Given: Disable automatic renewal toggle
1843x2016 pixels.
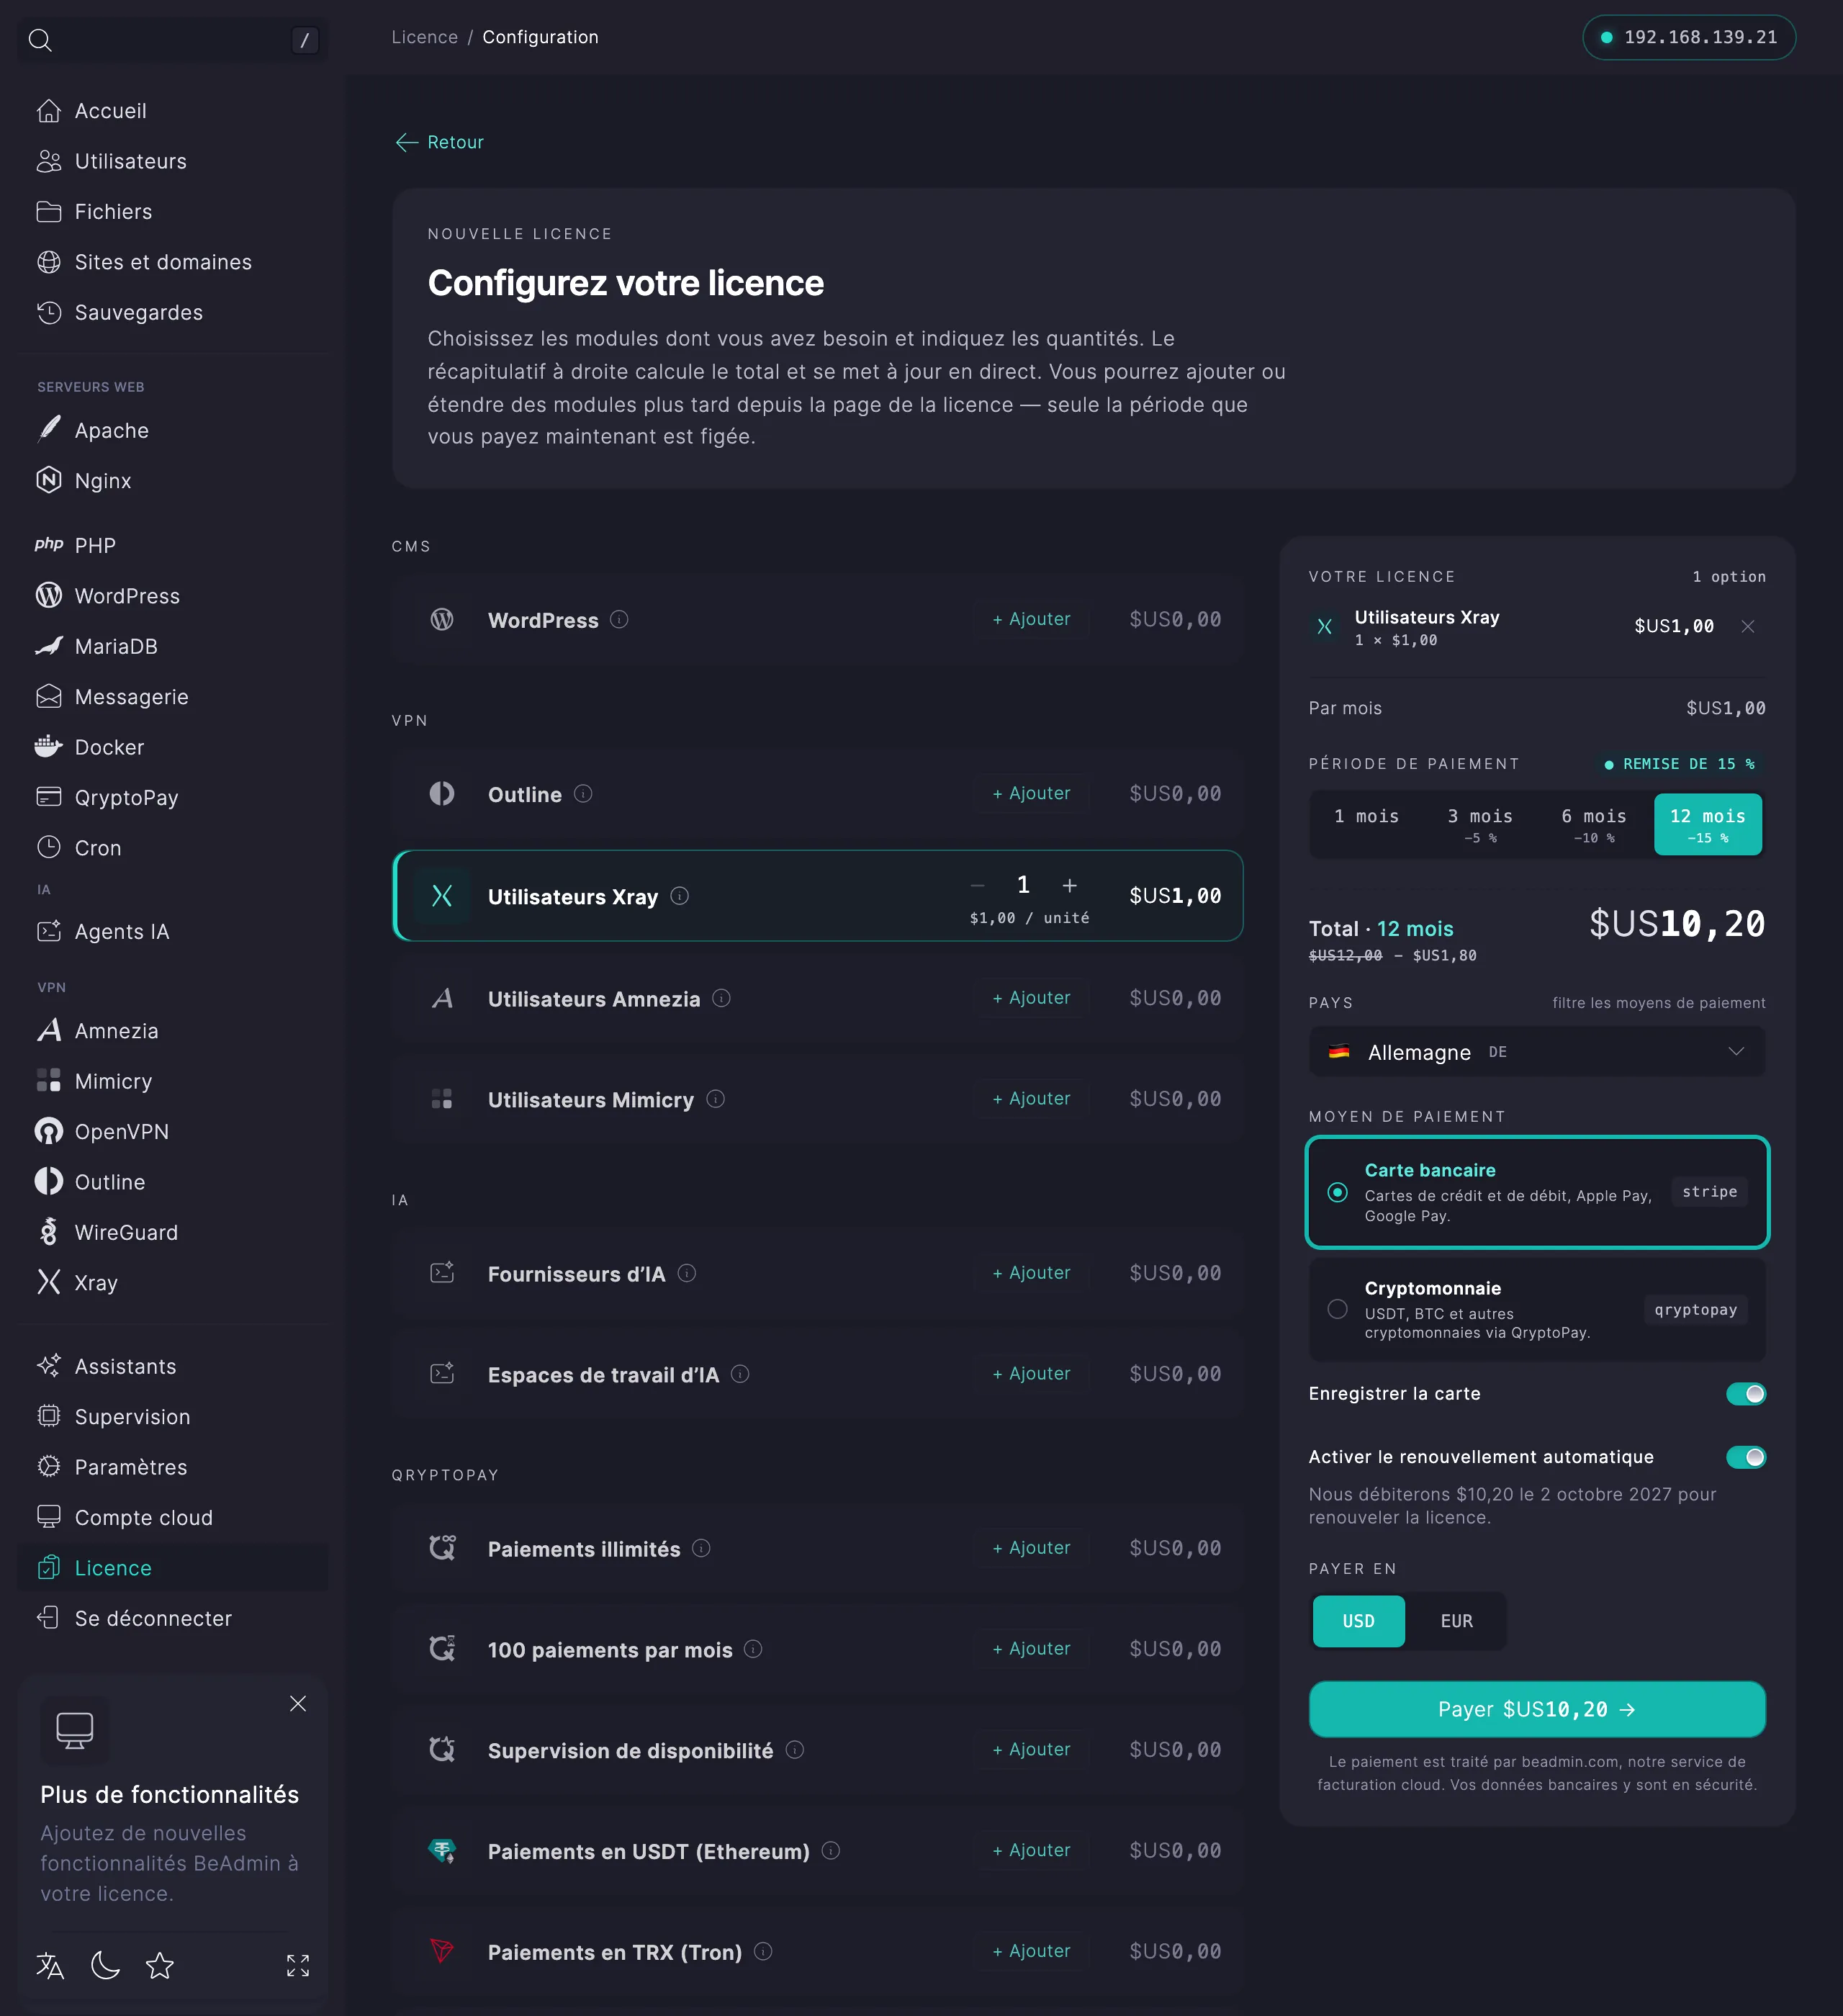Looking at the screenshot, I should (1746, 1457).
